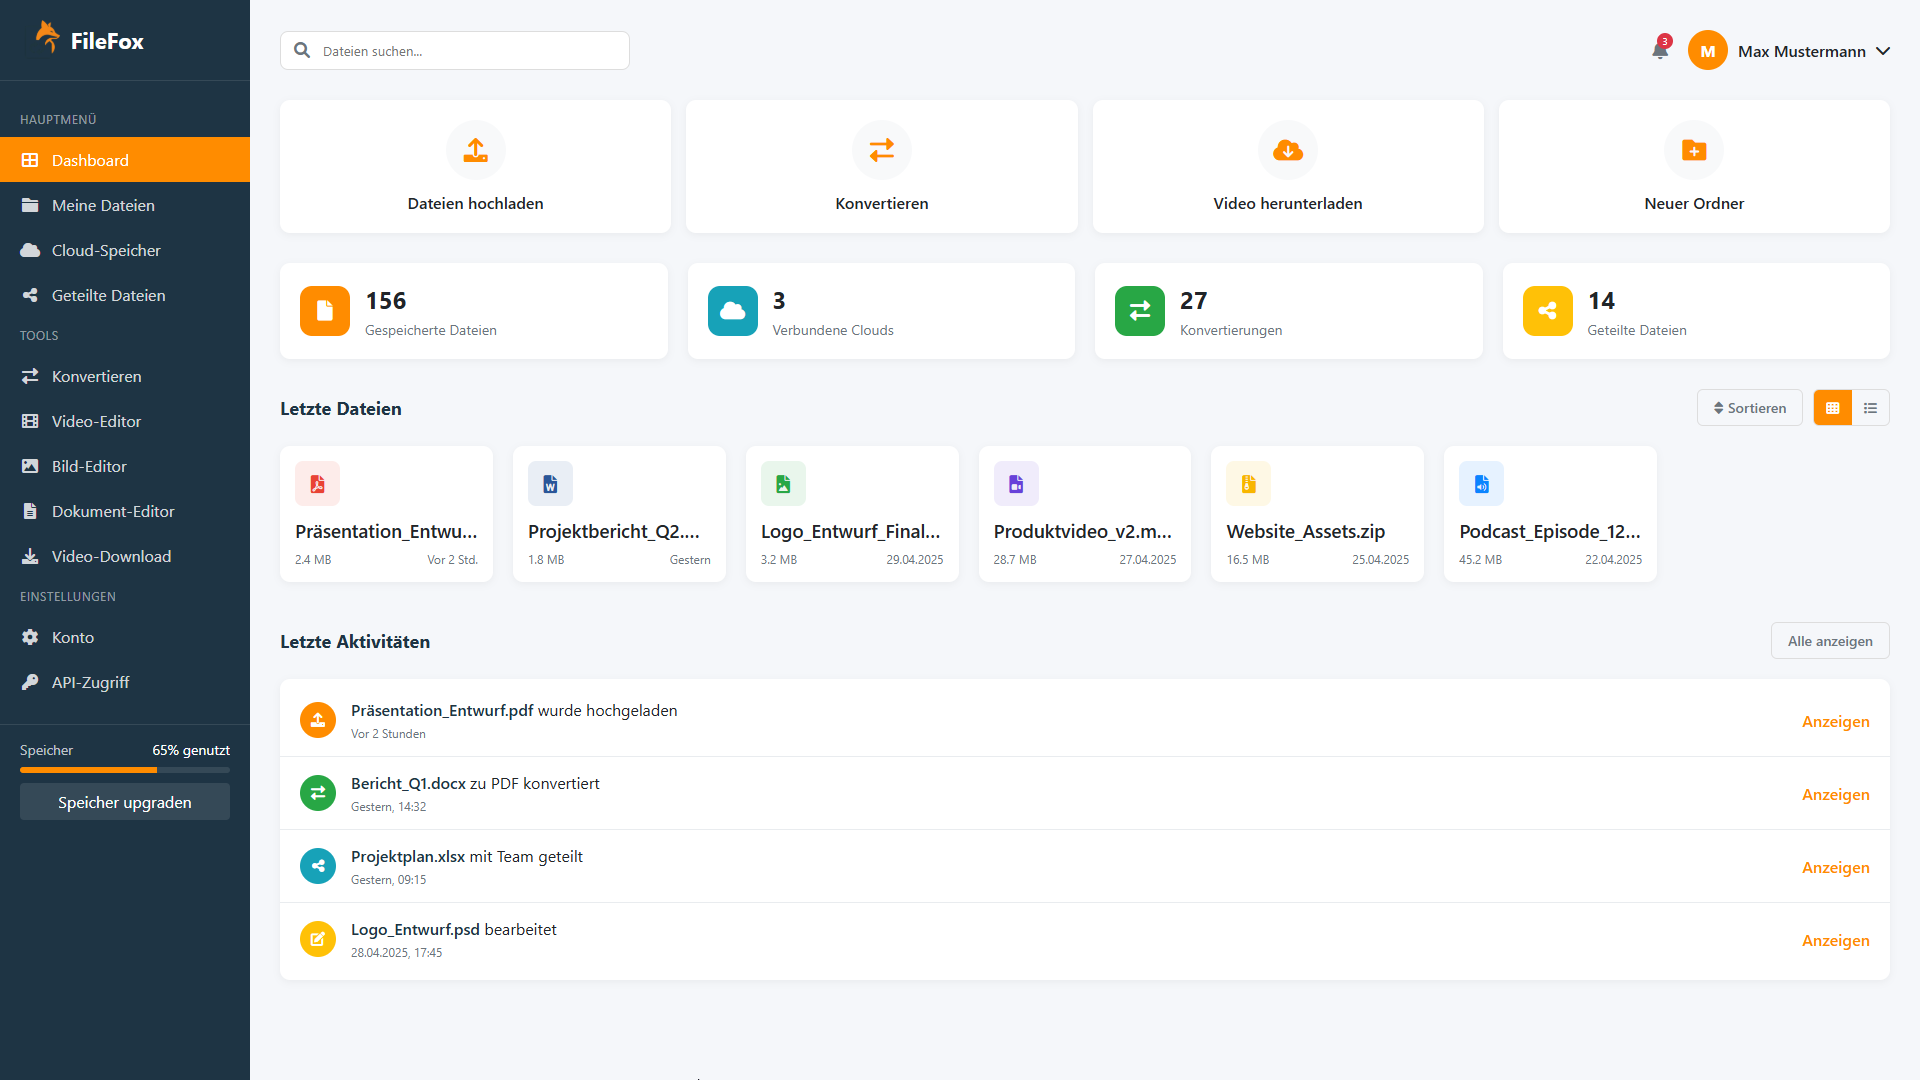Switch to grid view for Letzte Dateien

point(1832,407)
